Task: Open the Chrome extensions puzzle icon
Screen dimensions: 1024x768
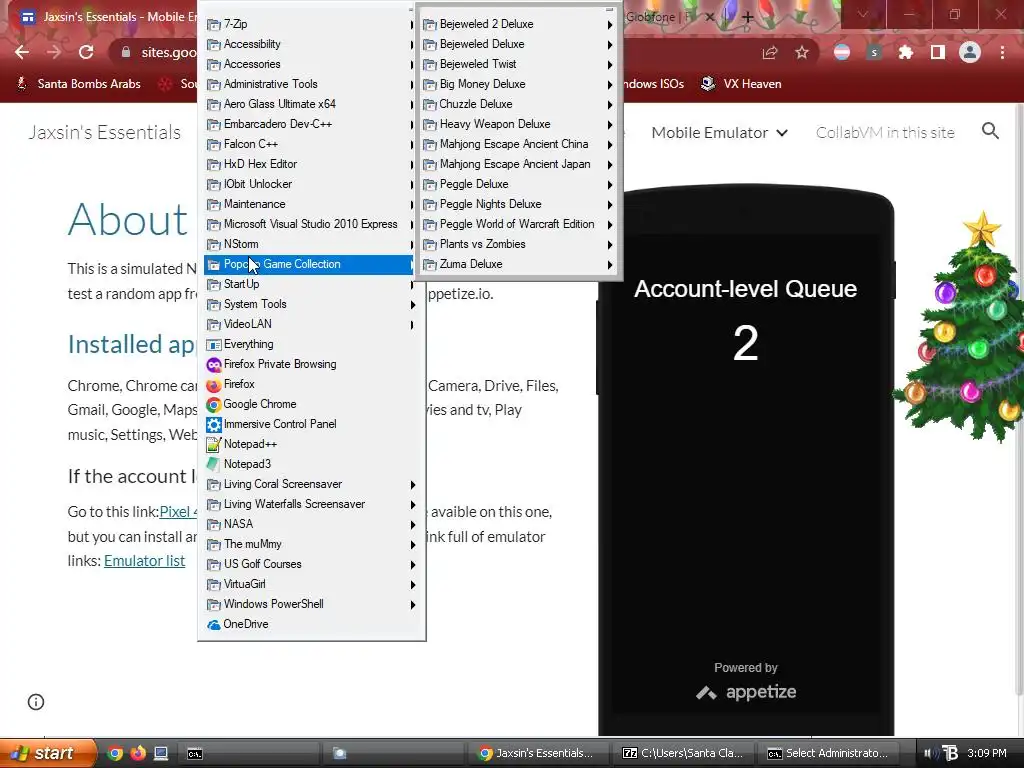Action: (x=906, y=53)
